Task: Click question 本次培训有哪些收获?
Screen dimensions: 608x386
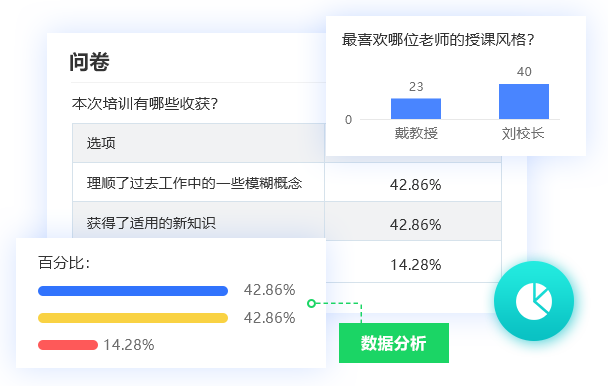Action: [145, 104]
